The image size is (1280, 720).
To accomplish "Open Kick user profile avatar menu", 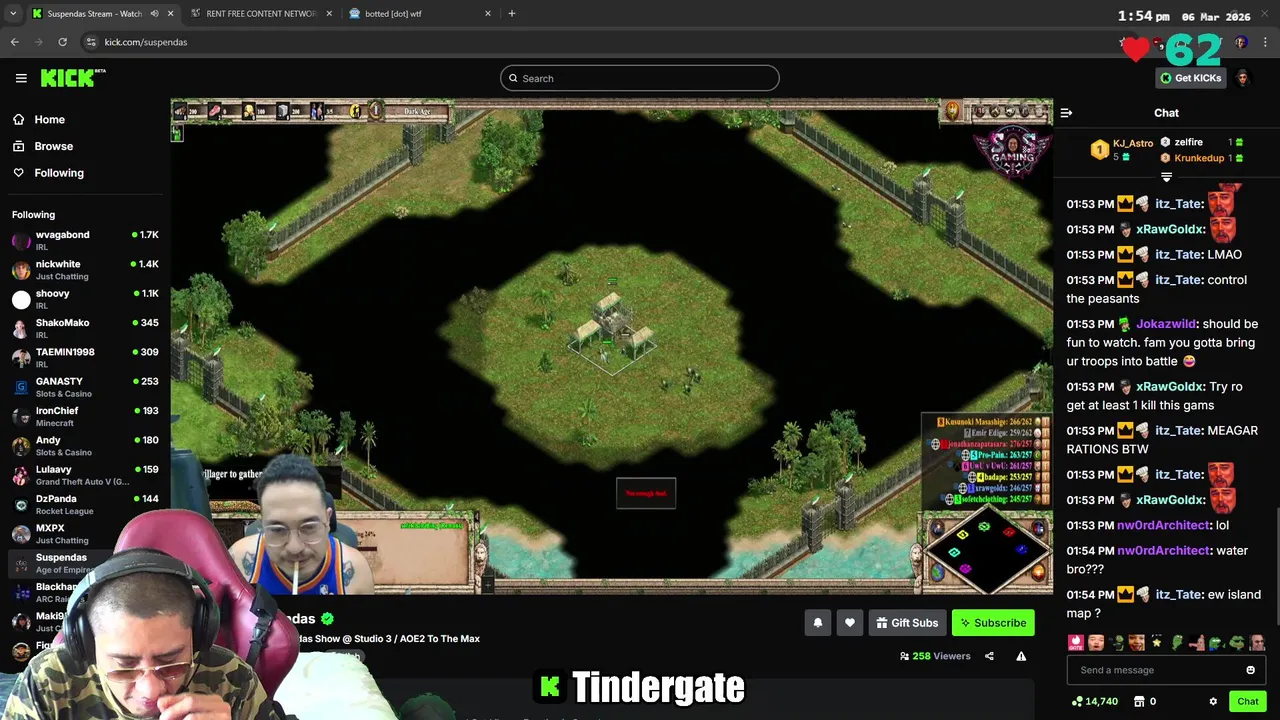I will point(1243,78).
